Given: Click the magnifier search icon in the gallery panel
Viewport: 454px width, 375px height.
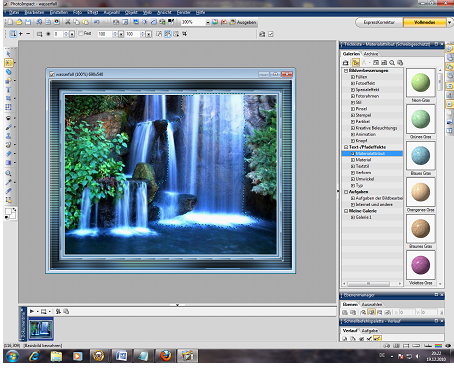Looking at the screenshot, I should coord(392,62).
